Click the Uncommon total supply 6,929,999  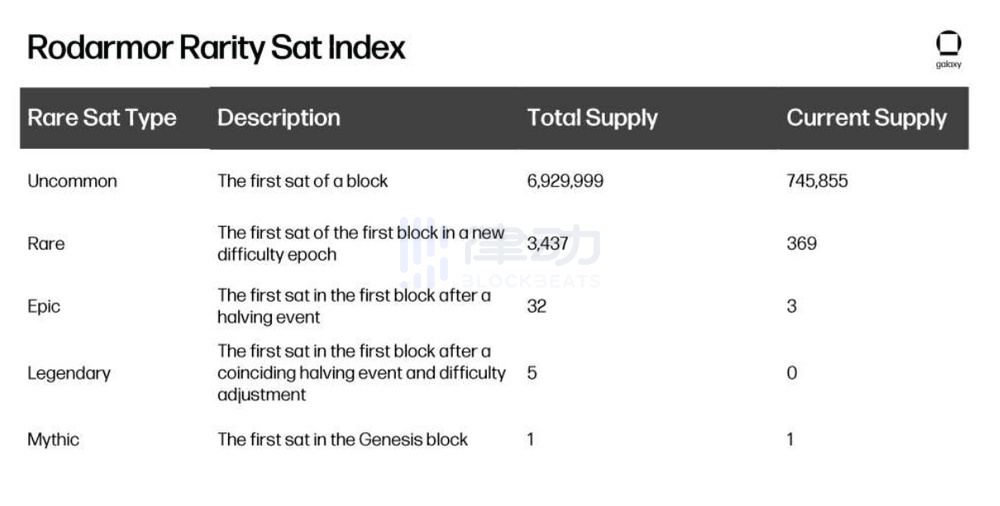coord(565,181)
